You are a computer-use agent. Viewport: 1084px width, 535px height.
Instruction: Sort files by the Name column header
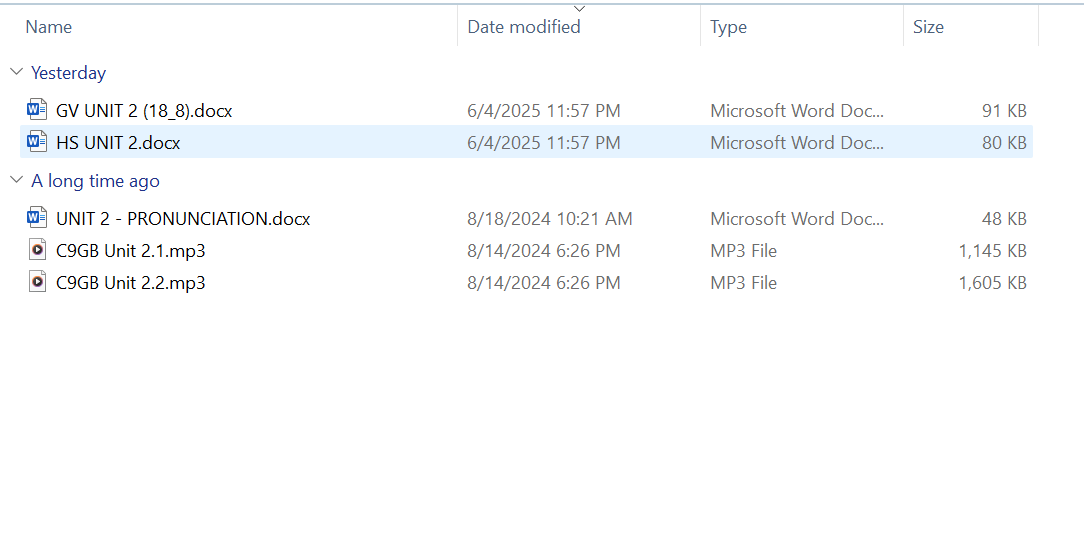pyautogui.click(x=49, y=27)
